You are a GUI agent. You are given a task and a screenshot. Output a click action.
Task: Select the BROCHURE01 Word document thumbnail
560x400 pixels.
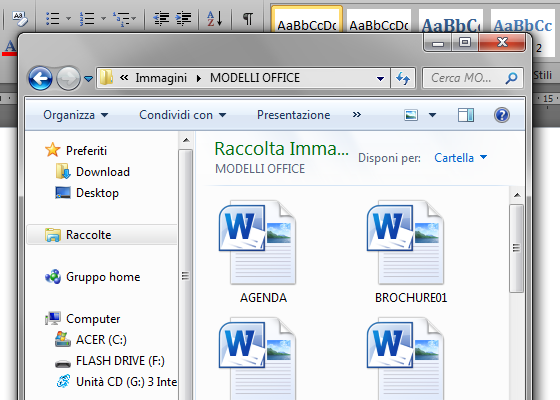[x=406, y=242]
